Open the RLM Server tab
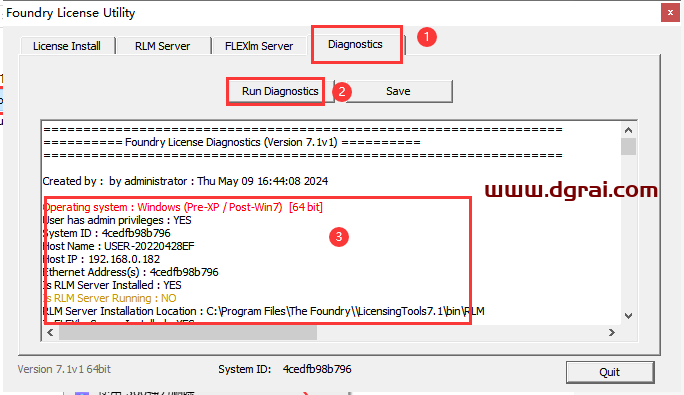This screenshot has width=684, height=395. [162, 46]
